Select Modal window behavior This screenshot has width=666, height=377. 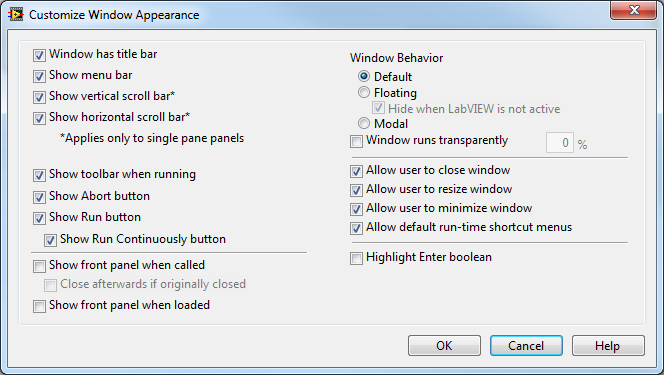364,123
